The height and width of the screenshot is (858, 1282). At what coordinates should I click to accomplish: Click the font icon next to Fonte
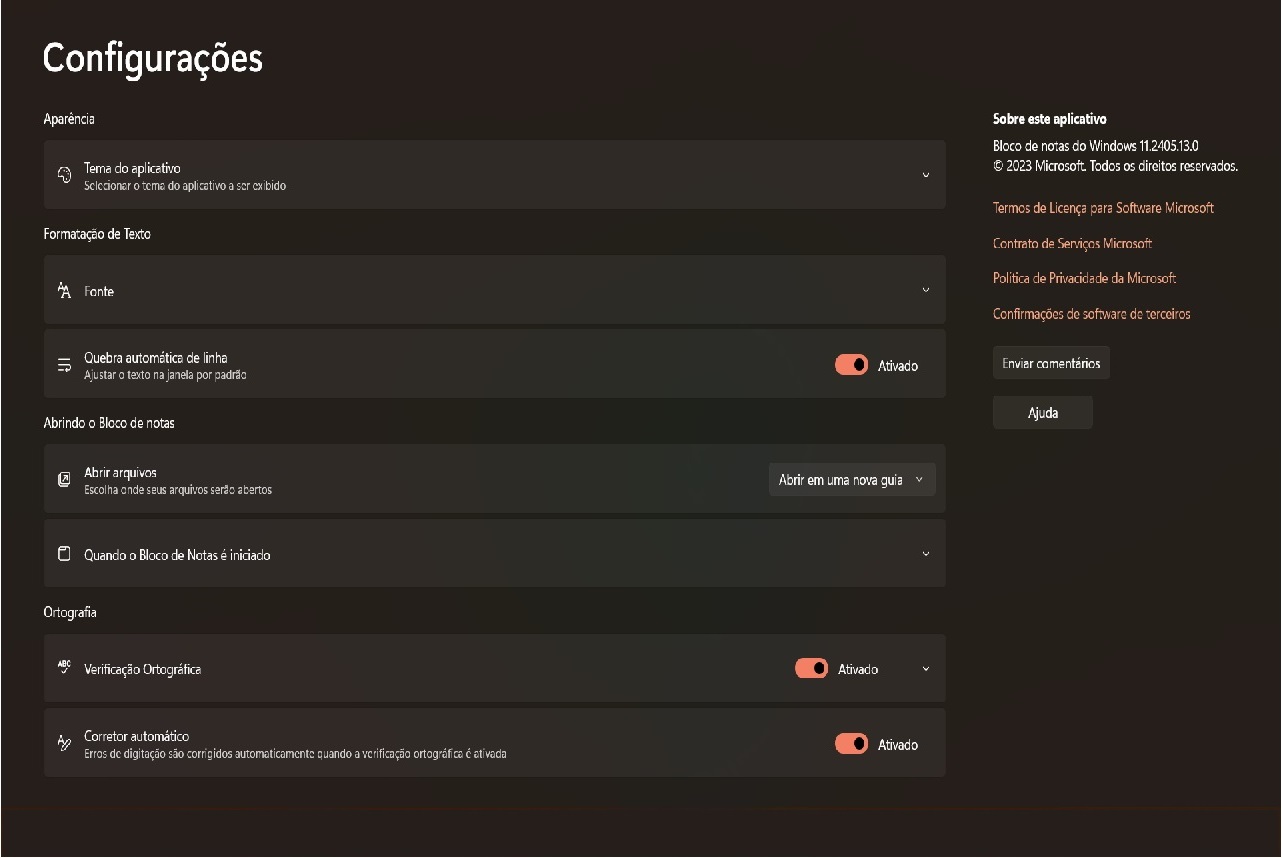click(x=64, y=291)
